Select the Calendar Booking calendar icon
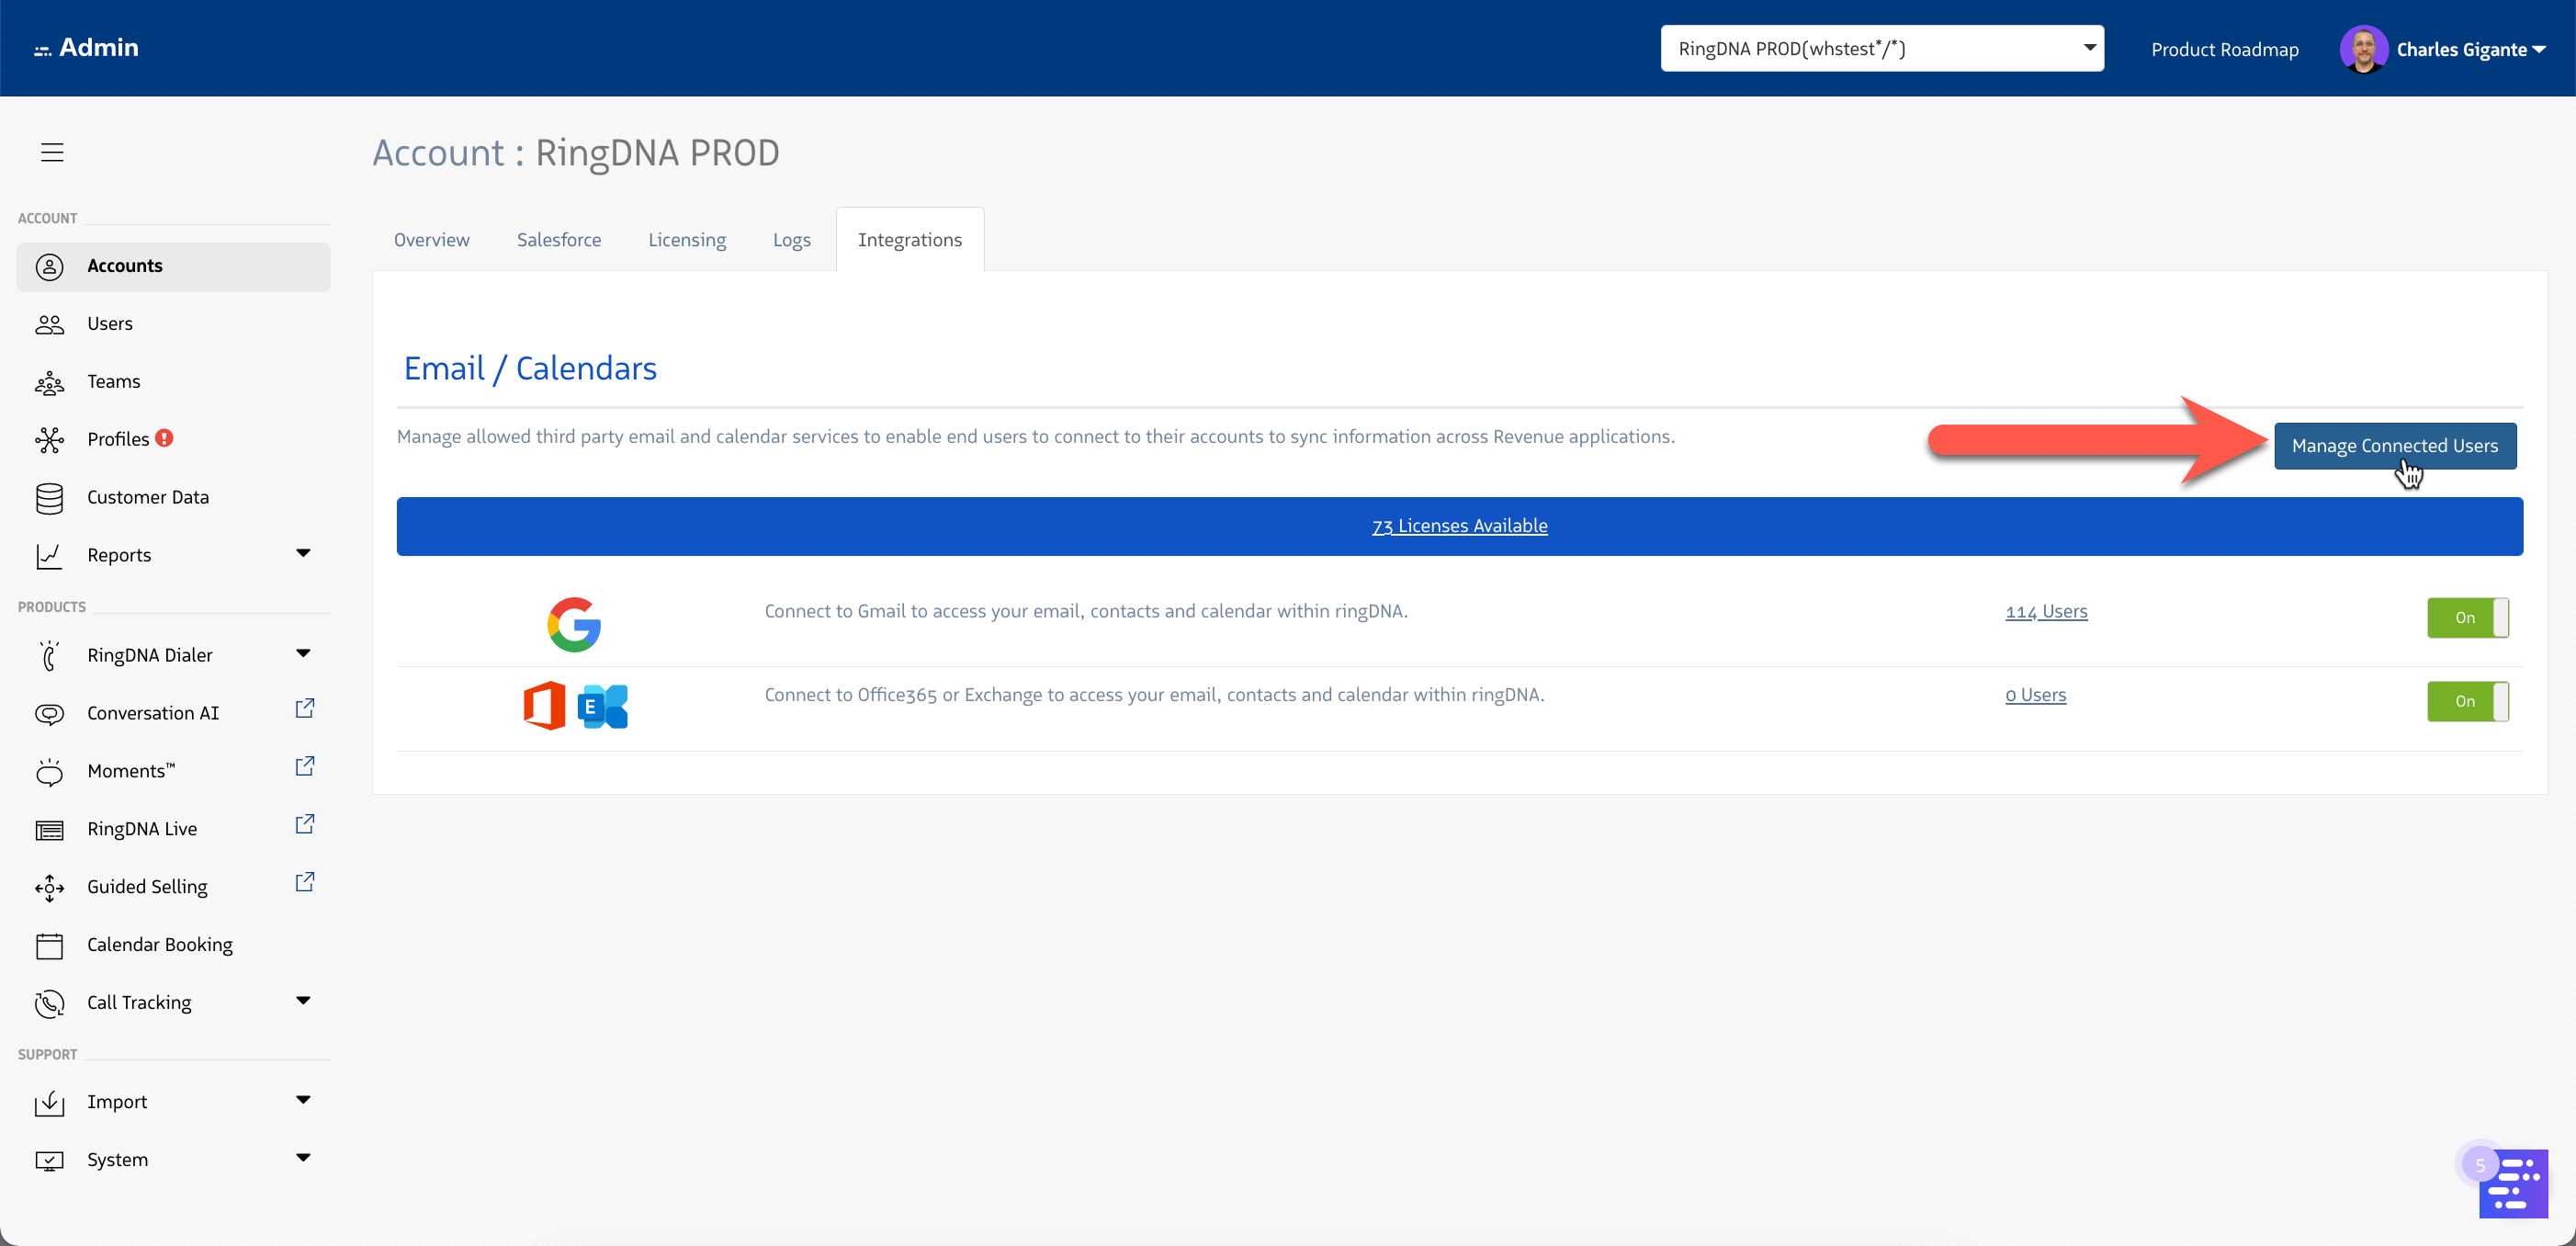Image resolution: width=2576 pixels, height=1246 pixels. 49,945
